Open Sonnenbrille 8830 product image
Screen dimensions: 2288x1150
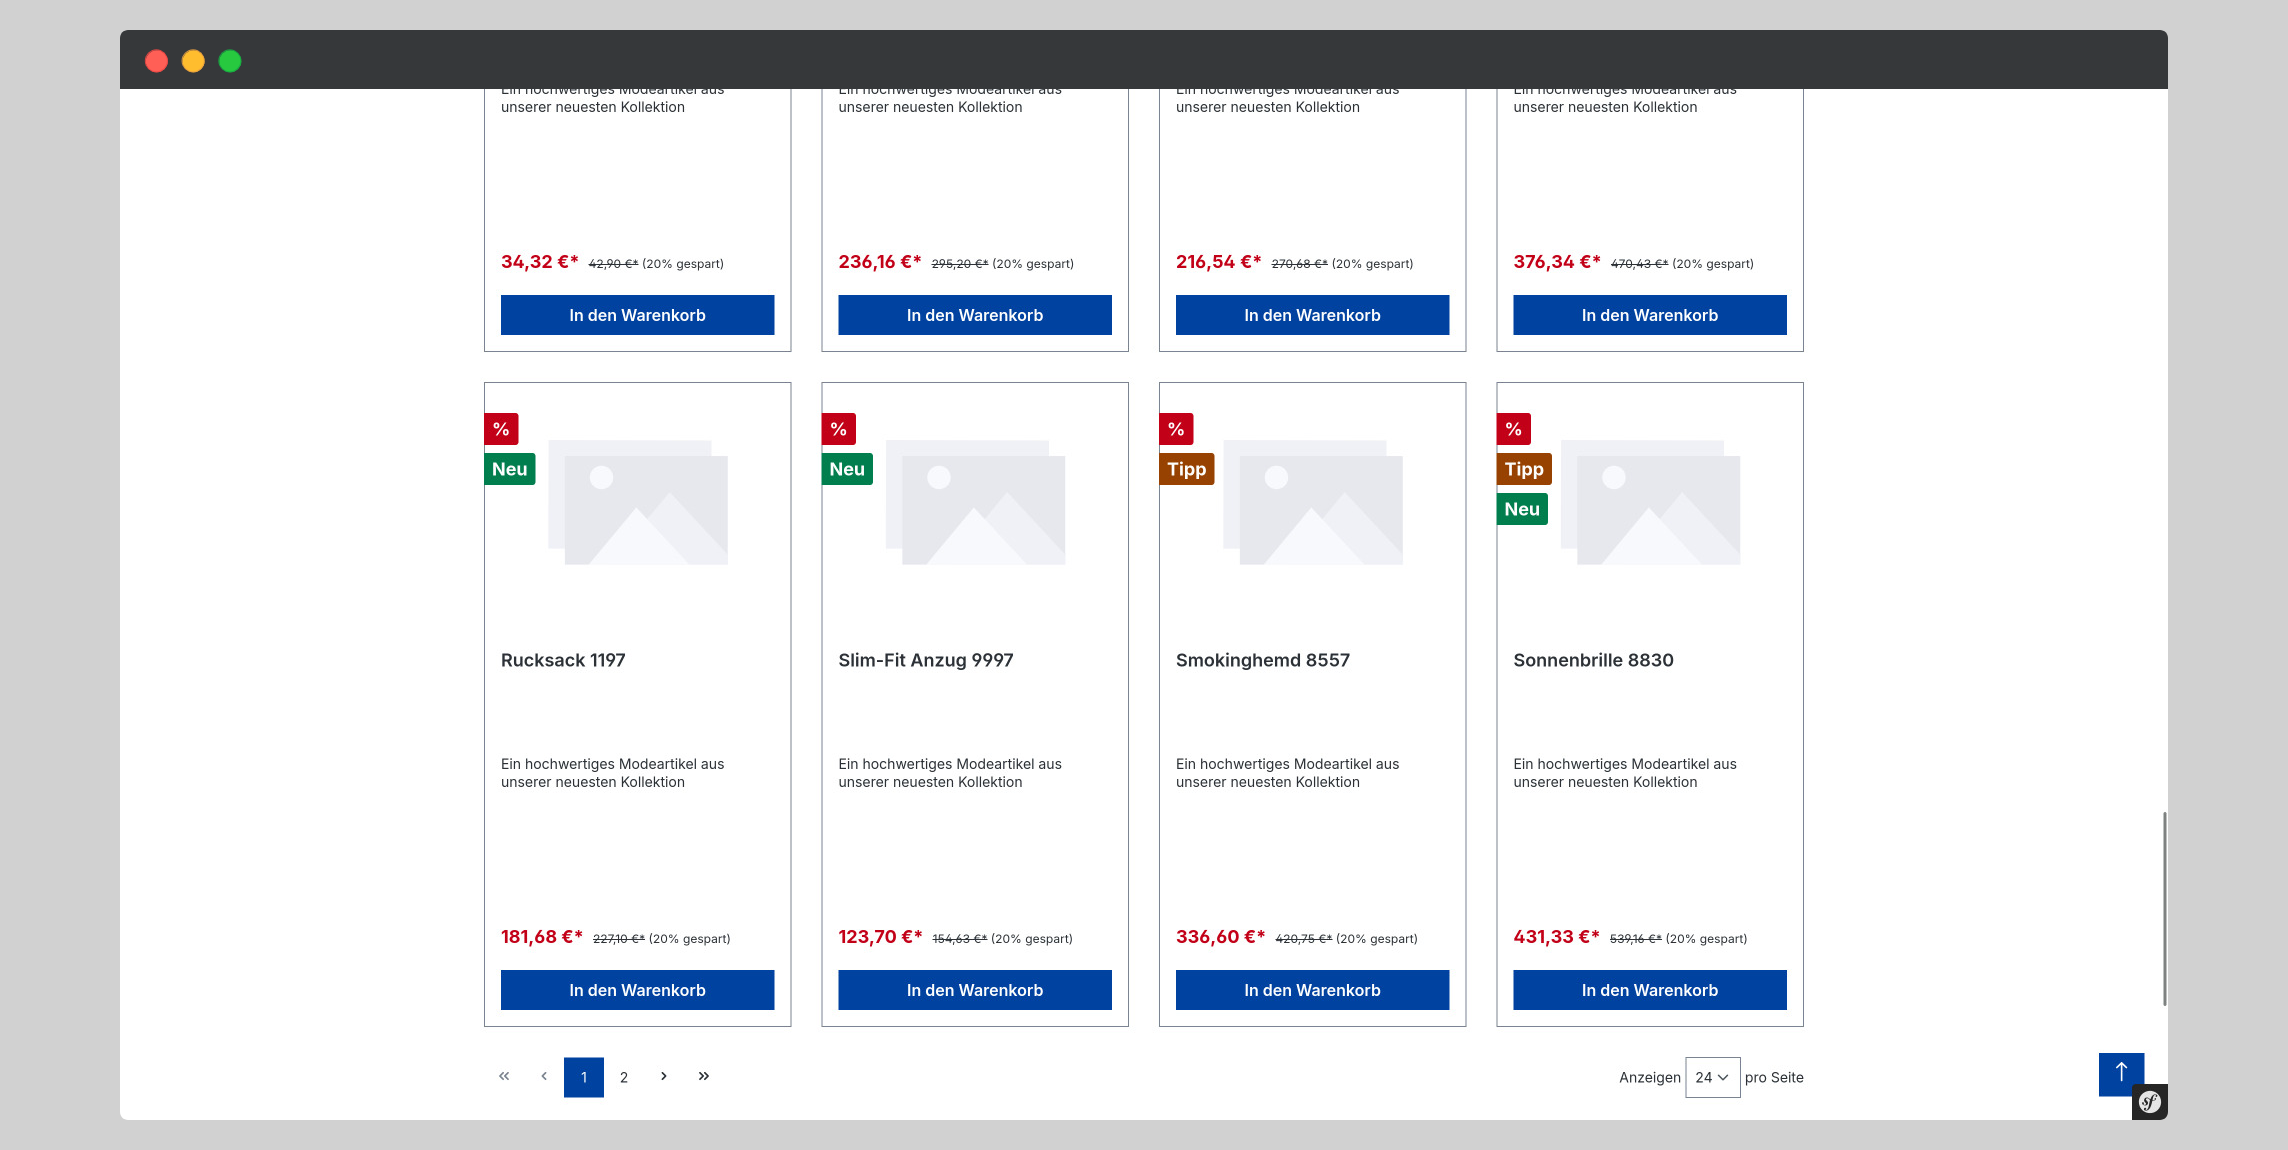[x=1650, y=502]
